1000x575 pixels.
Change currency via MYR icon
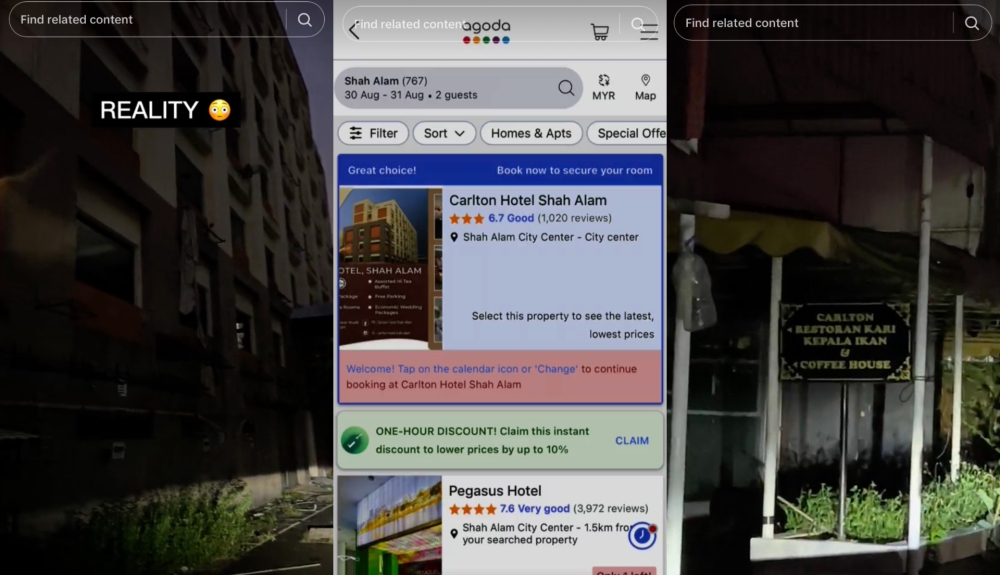[603, 87]
